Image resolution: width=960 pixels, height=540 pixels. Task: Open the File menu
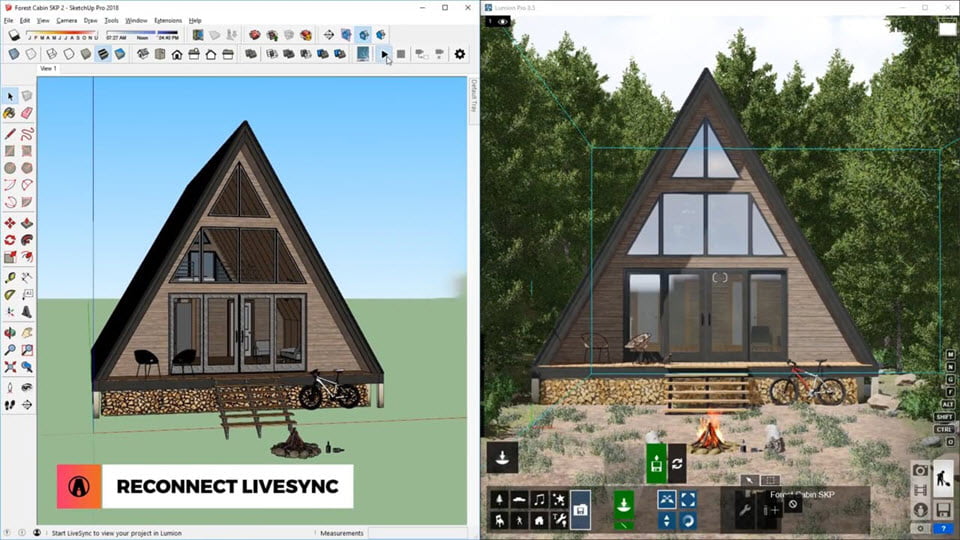point(9,20)
